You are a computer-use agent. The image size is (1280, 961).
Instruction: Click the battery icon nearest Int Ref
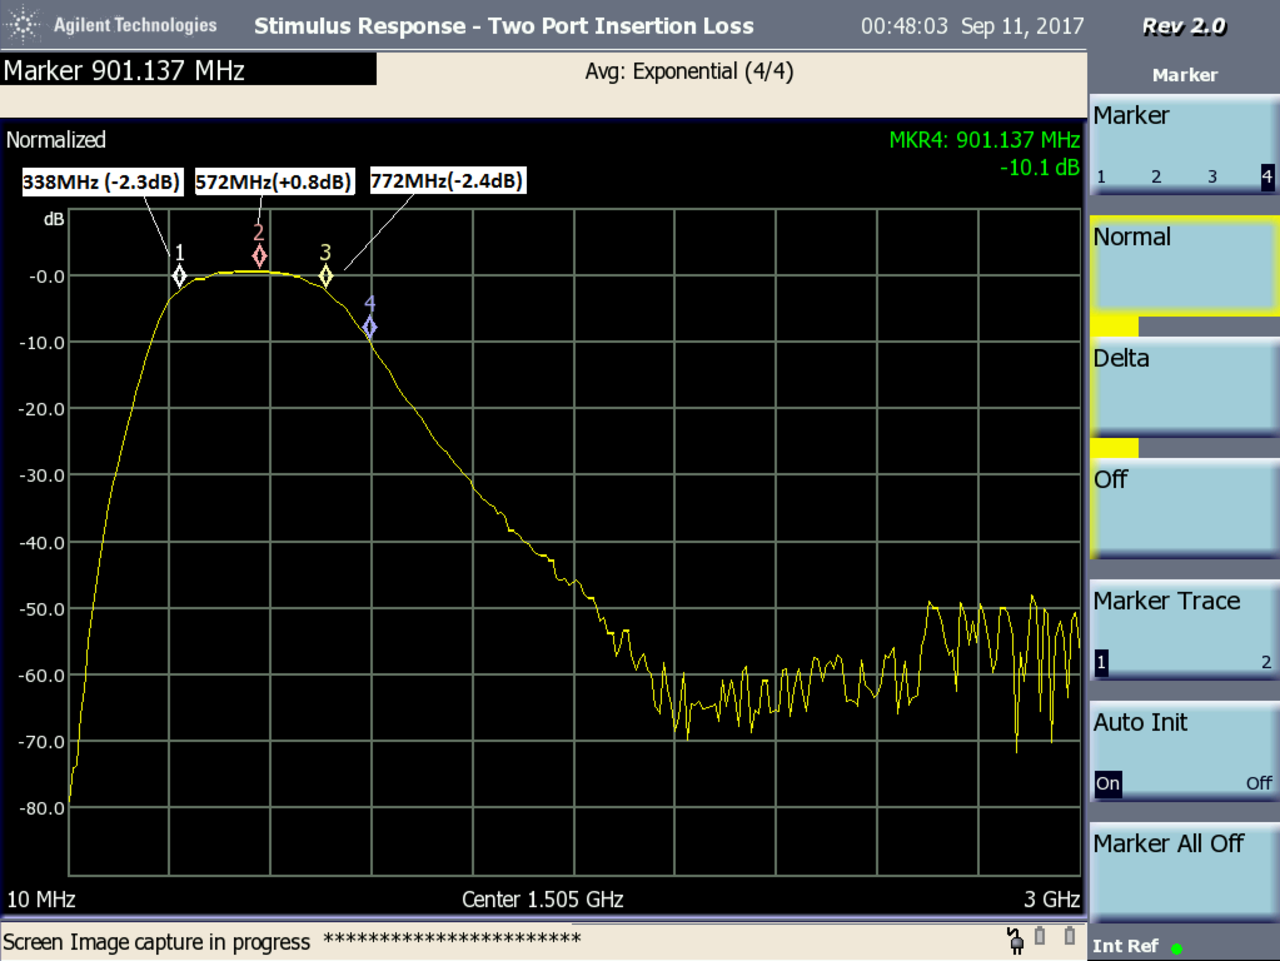(x=1069, y=937)
